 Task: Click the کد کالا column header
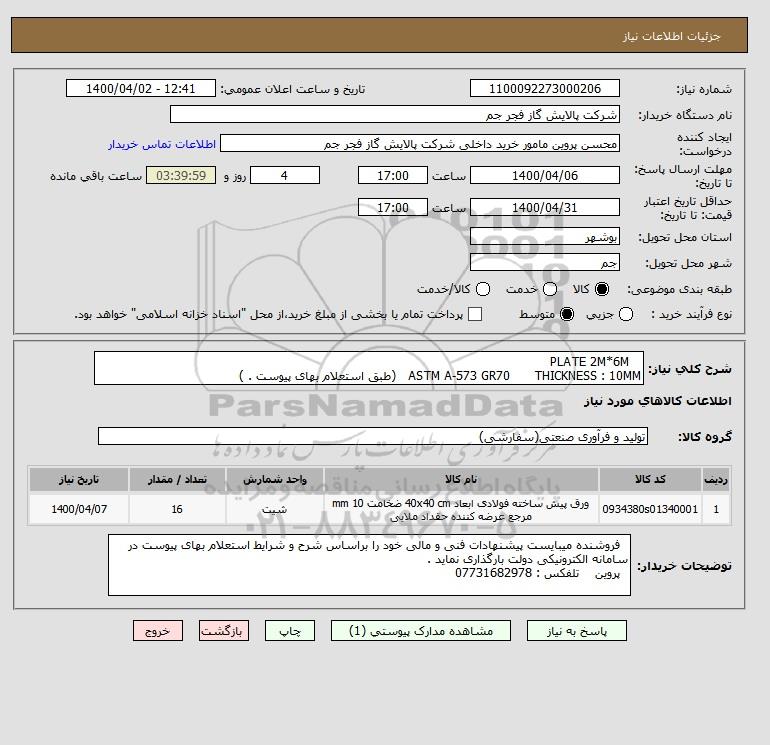(x=650, y=479)
